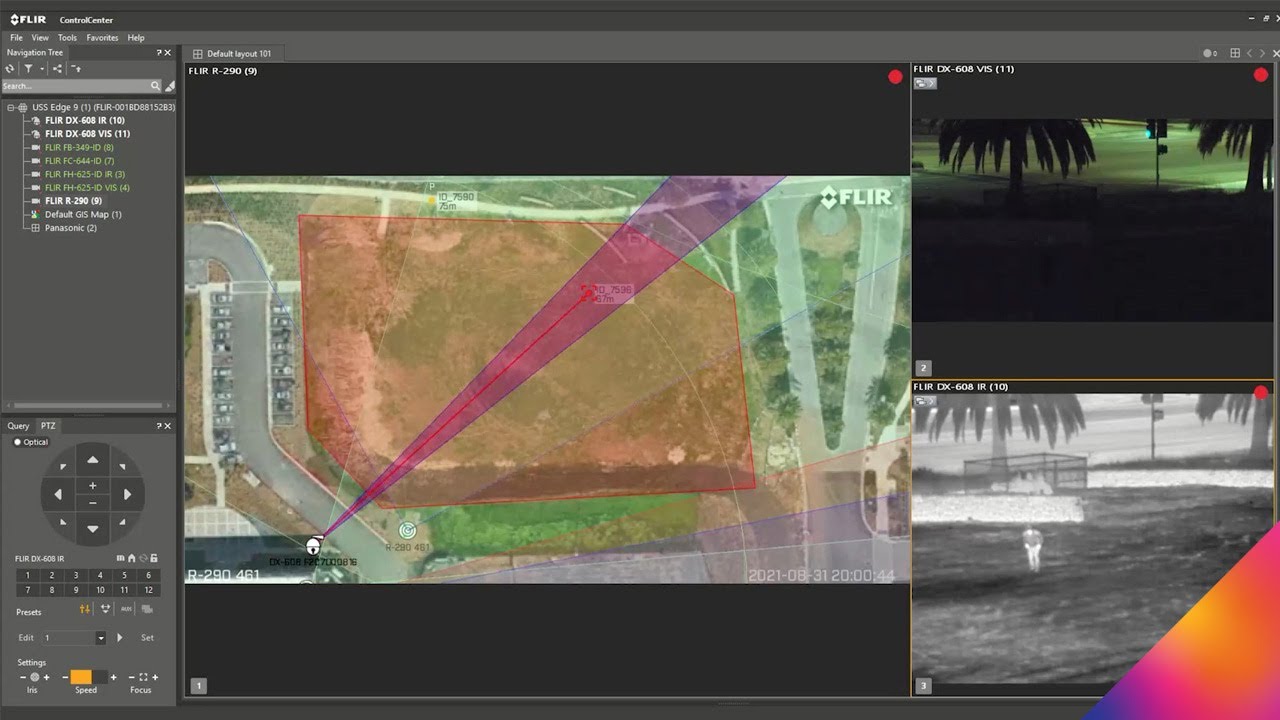Pan camera right with PTZ right arrow
The image size is (1280, 720).
point(127,494)
